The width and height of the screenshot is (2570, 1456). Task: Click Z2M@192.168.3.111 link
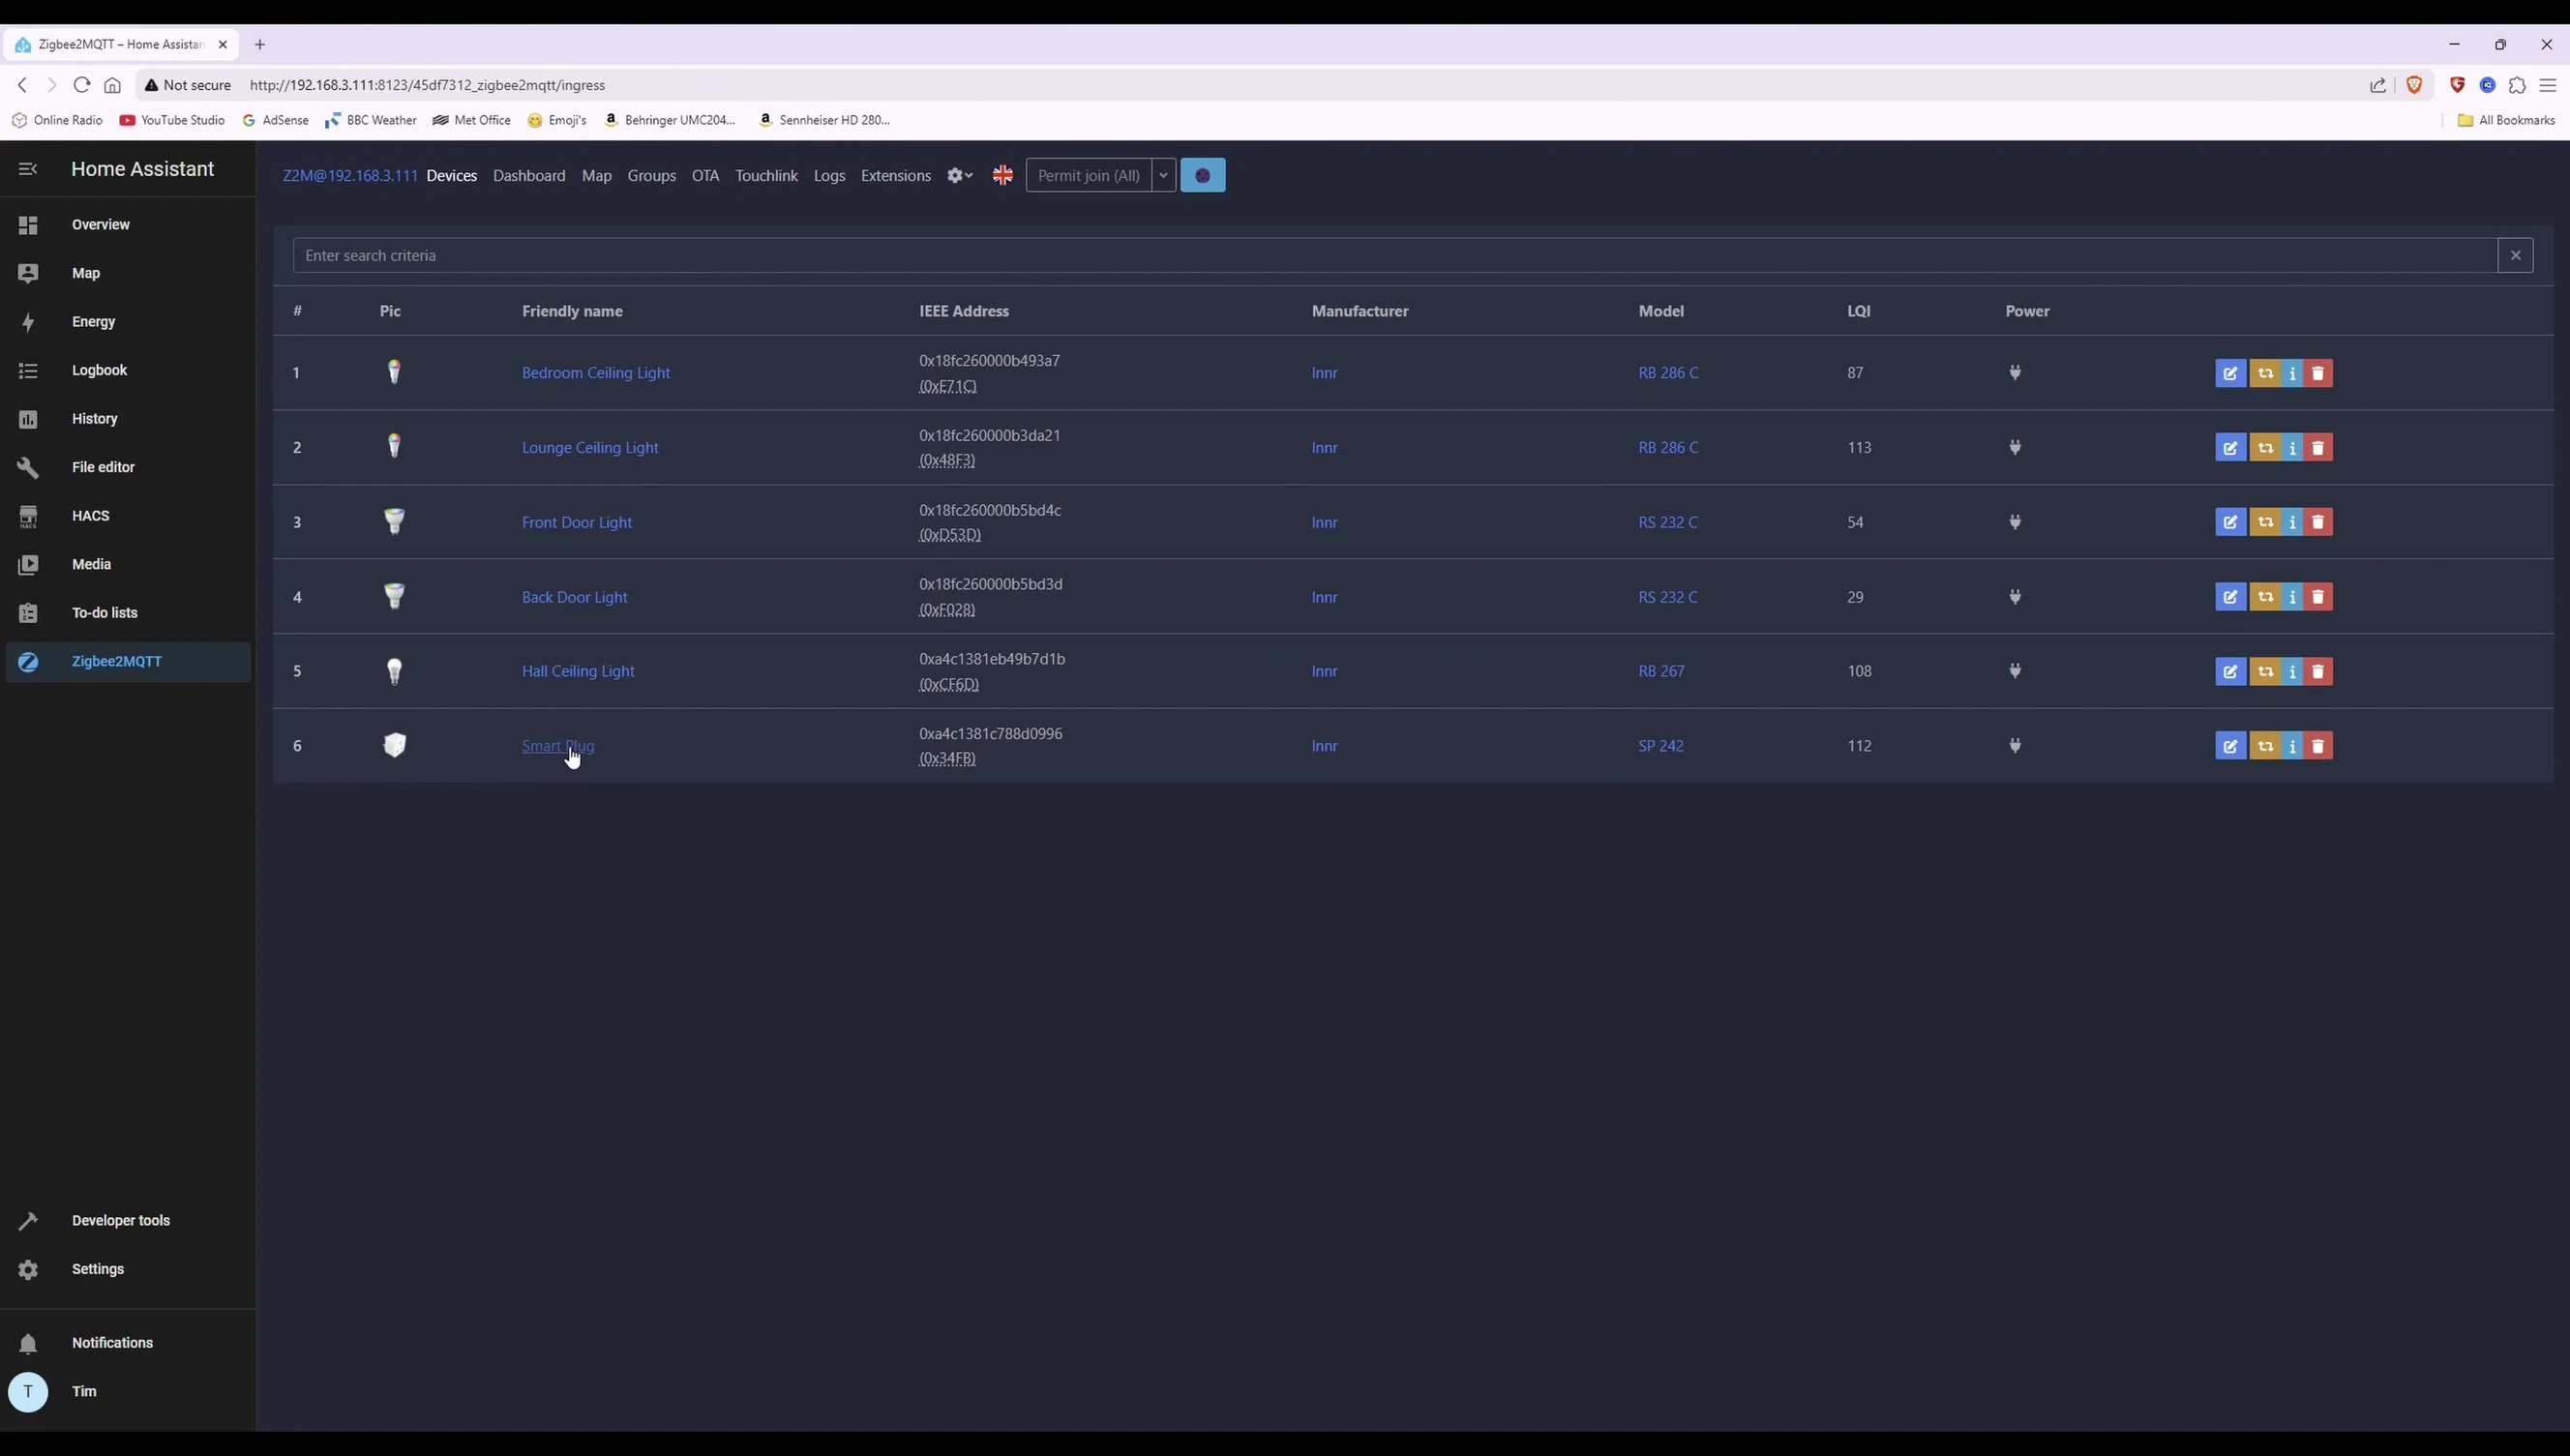[x=350, y=176]
